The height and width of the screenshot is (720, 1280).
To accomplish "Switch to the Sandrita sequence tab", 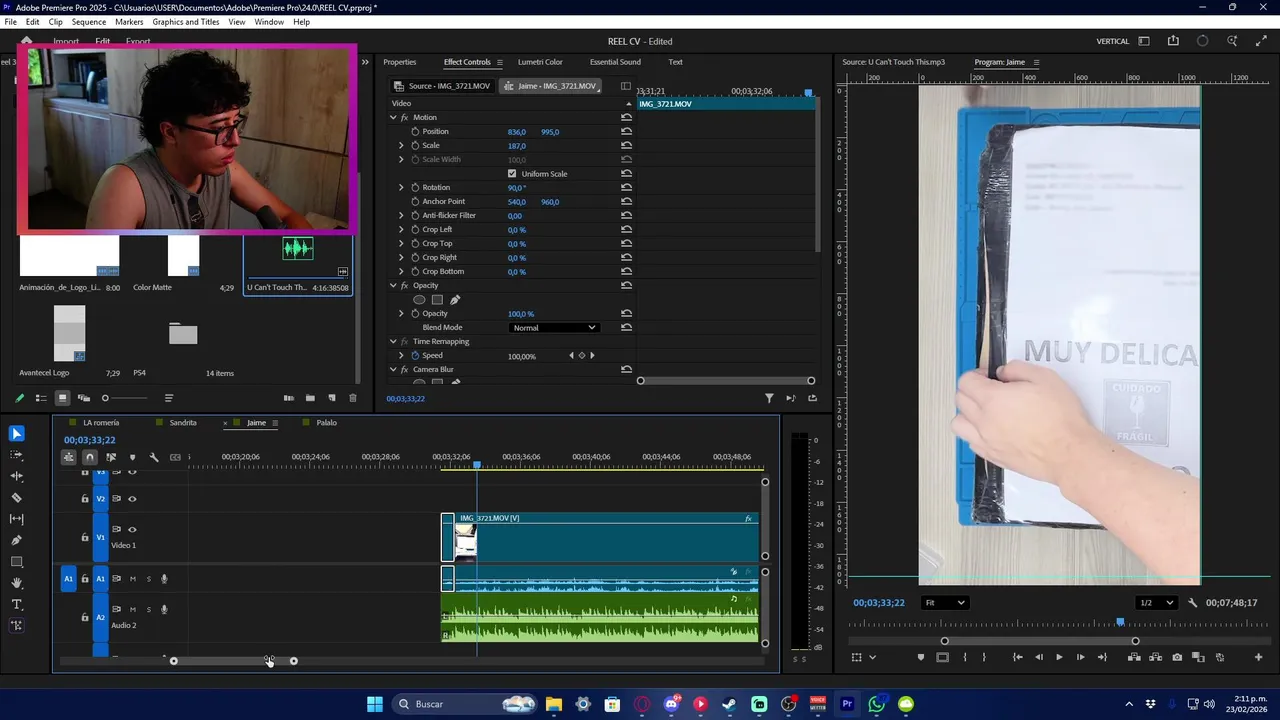I will tap(183, 423).
